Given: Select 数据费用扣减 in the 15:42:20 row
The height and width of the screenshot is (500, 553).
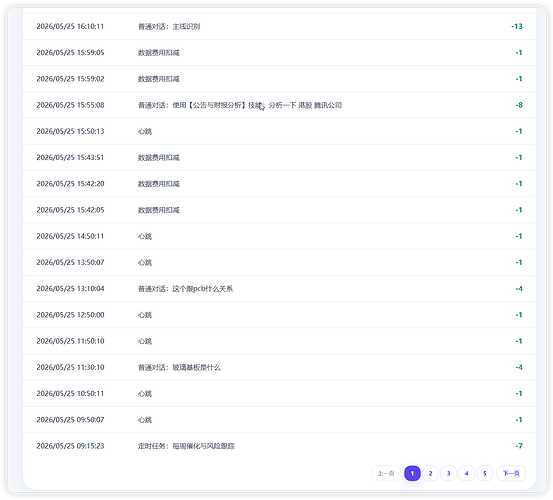Looking at the screenshot, I should click(159, 184).
